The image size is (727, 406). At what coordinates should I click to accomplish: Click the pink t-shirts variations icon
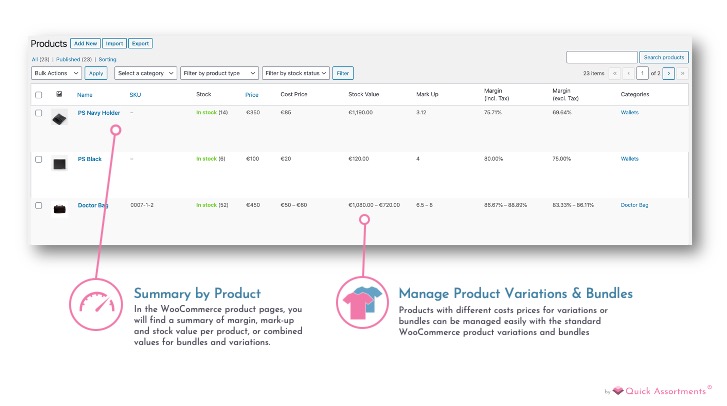tap(363, 303)
